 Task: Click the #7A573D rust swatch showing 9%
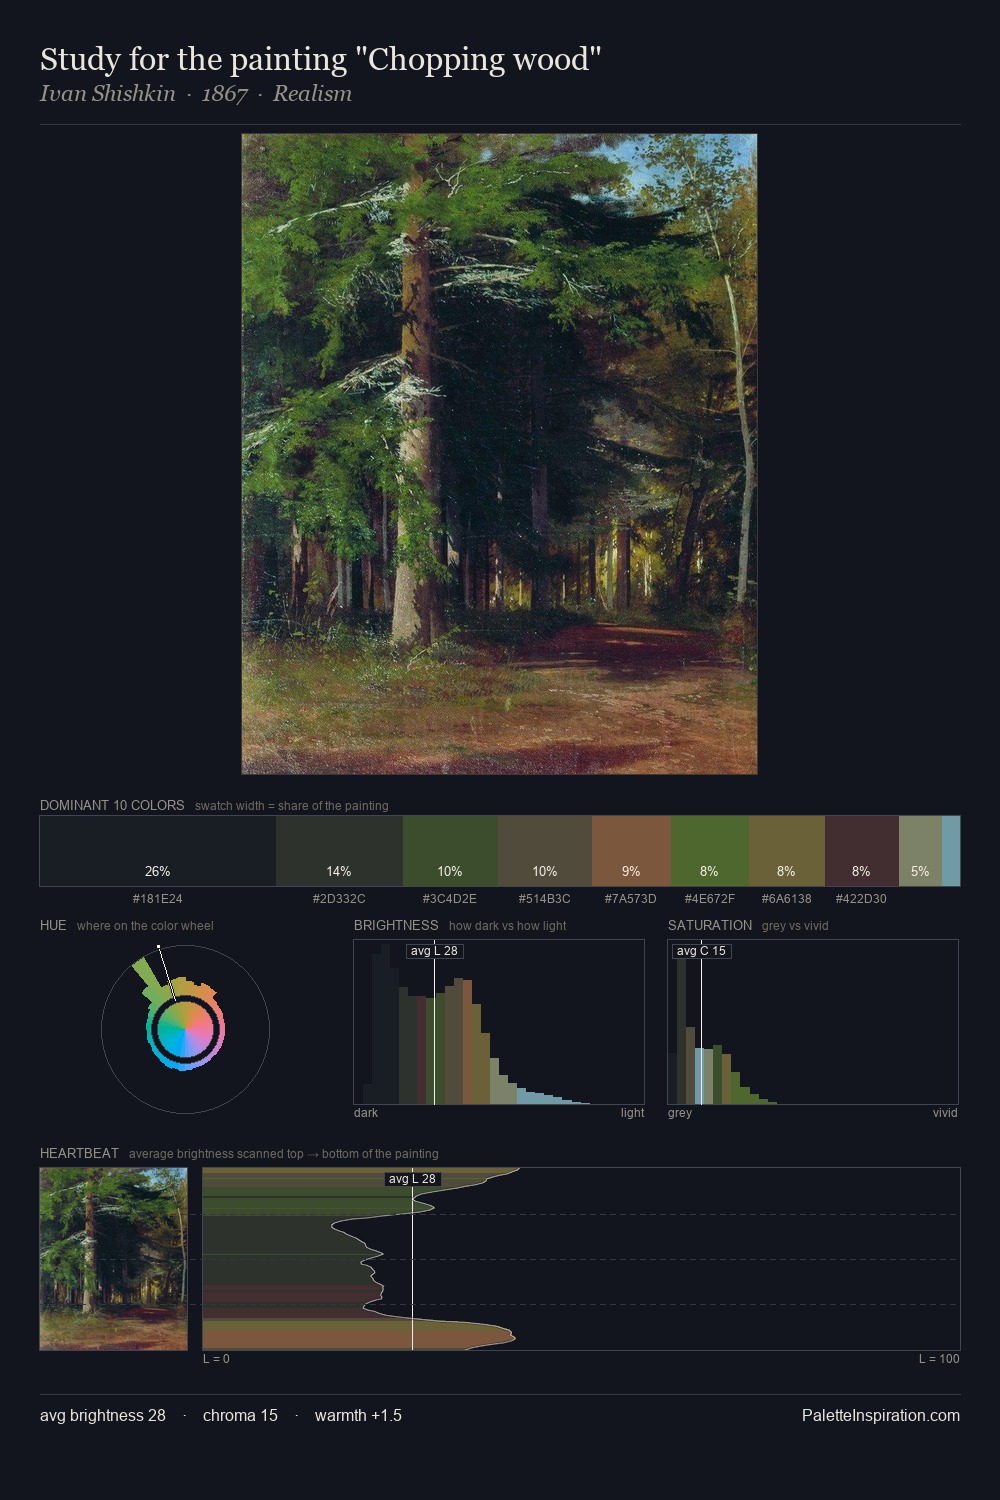631,851
